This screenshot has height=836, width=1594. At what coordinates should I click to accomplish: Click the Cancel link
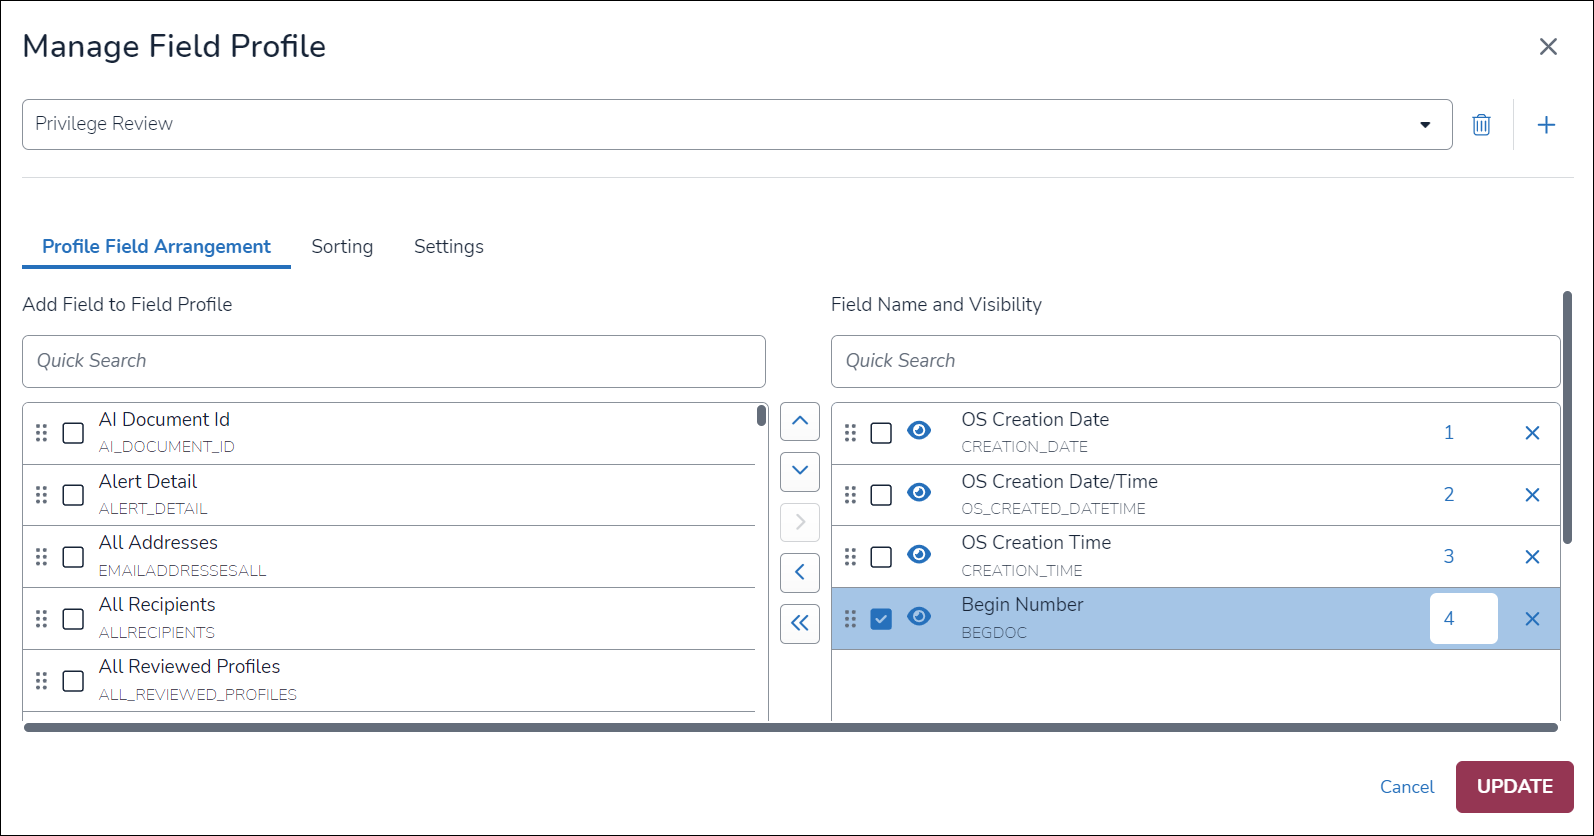(x=1407, y=787)
